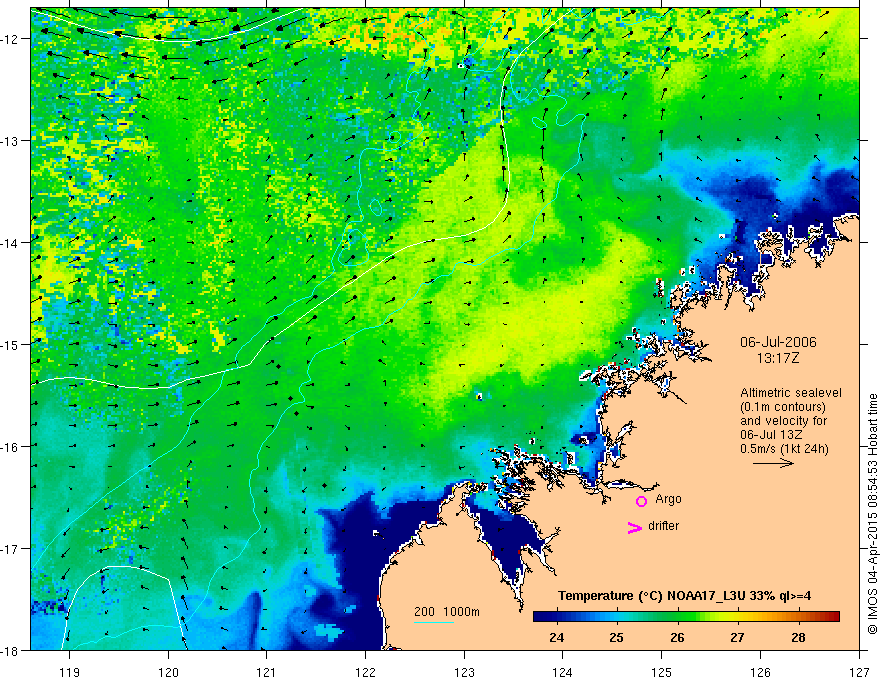Click the temperature color bar at 24

[557, 617]
